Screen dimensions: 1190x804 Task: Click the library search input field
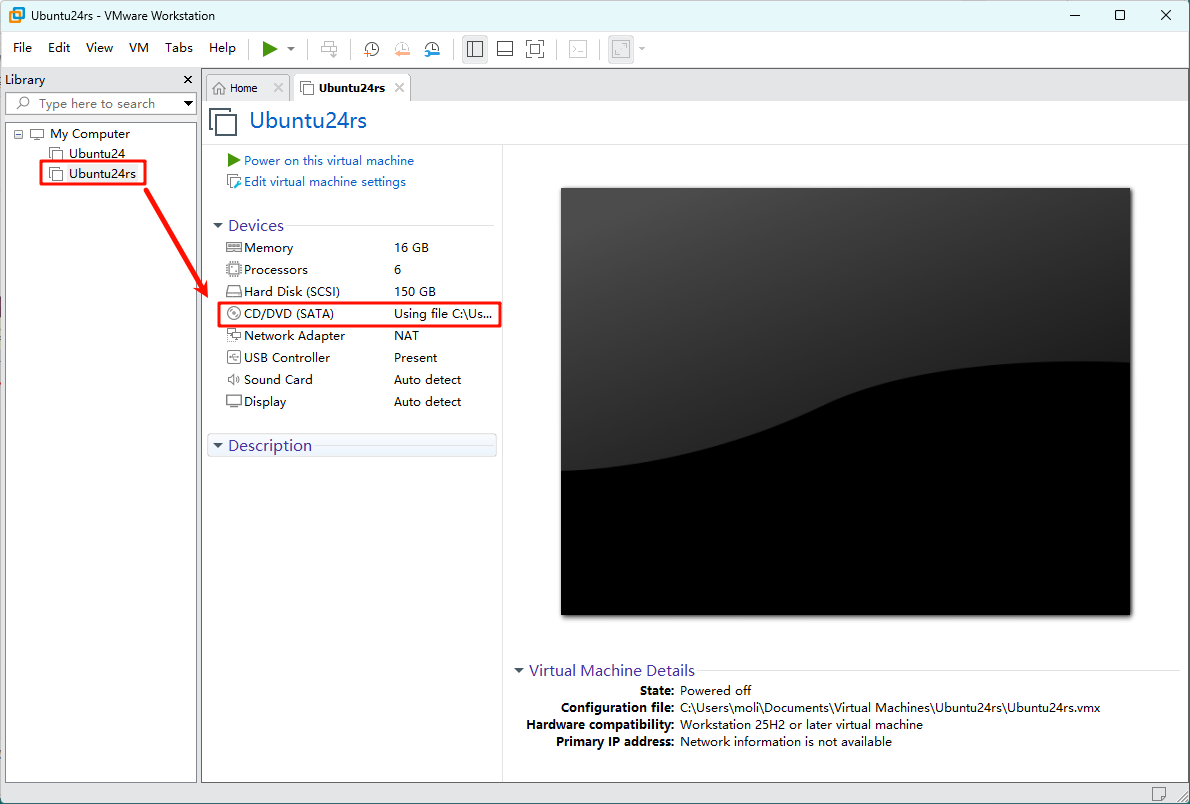[97, 103]
